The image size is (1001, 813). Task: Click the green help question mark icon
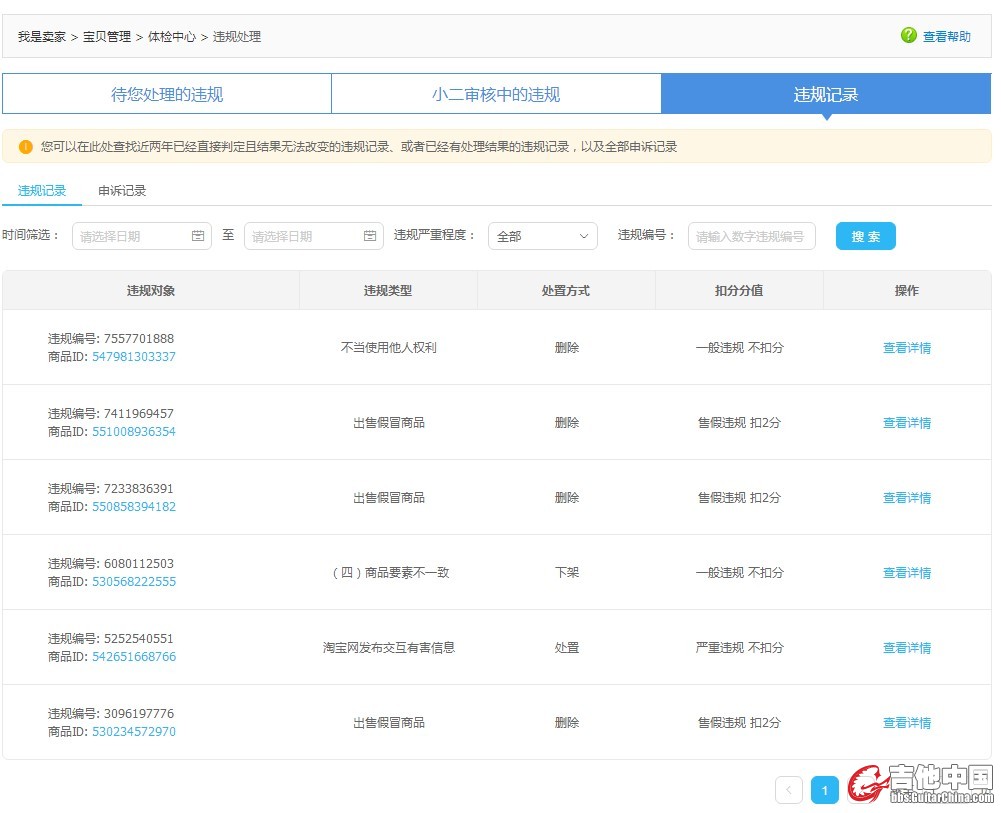click(908, 36)
